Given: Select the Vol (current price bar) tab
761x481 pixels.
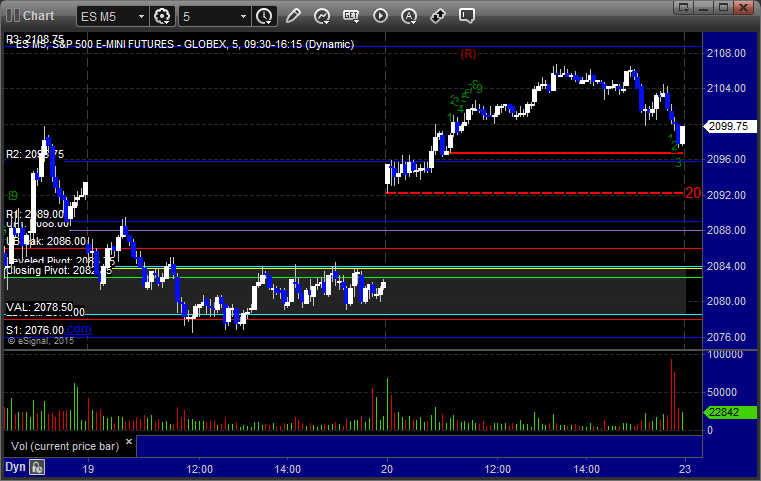Looking at the screenshot, I should pos(65,446).
